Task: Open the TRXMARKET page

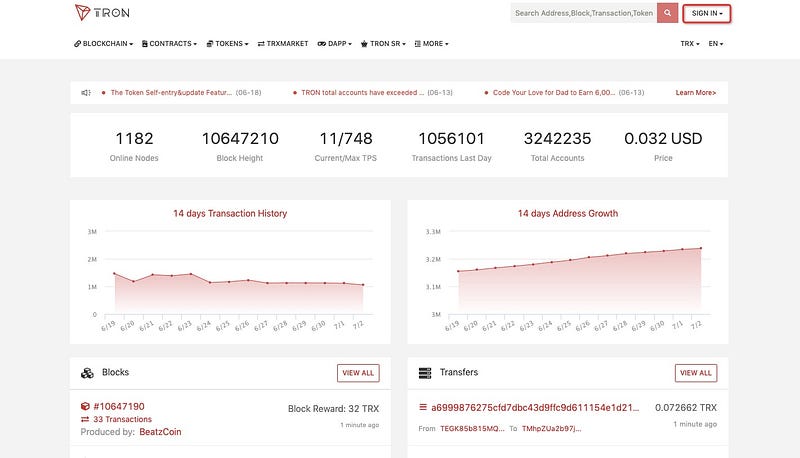Action: pos(283,44)
